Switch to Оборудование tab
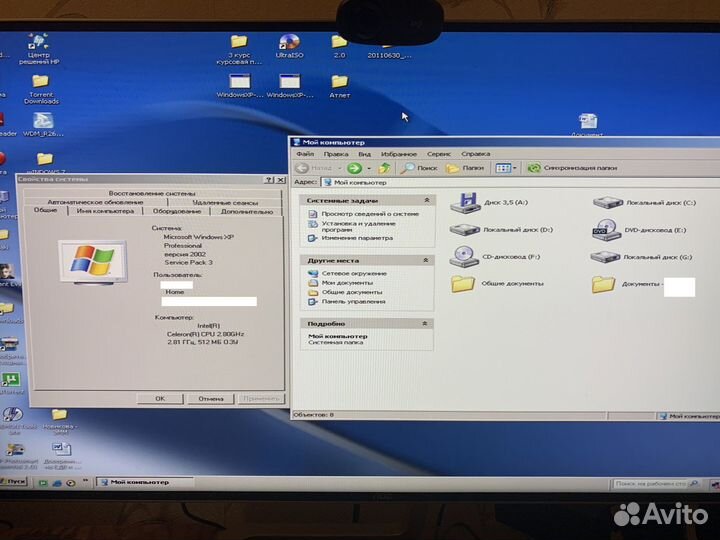 pos(177,211)
